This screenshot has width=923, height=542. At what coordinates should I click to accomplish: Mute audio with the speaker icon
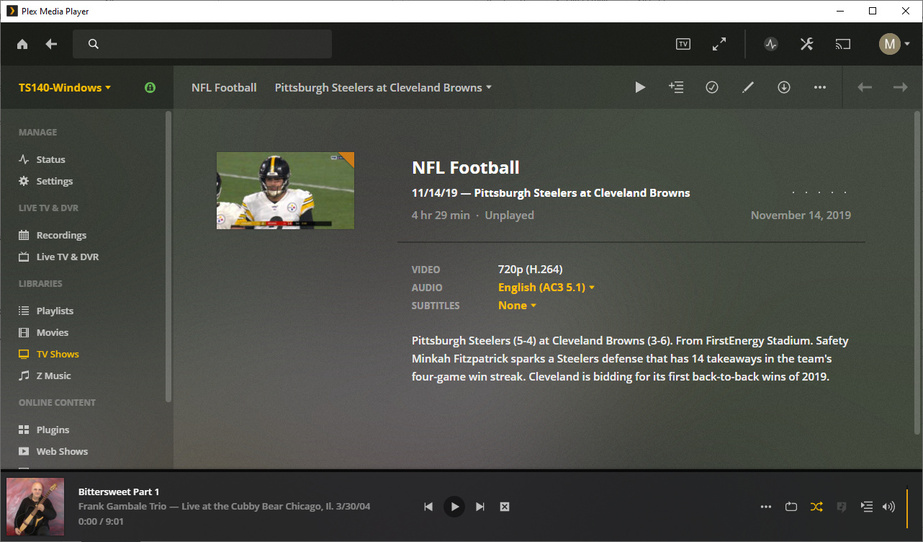(889, 507)
